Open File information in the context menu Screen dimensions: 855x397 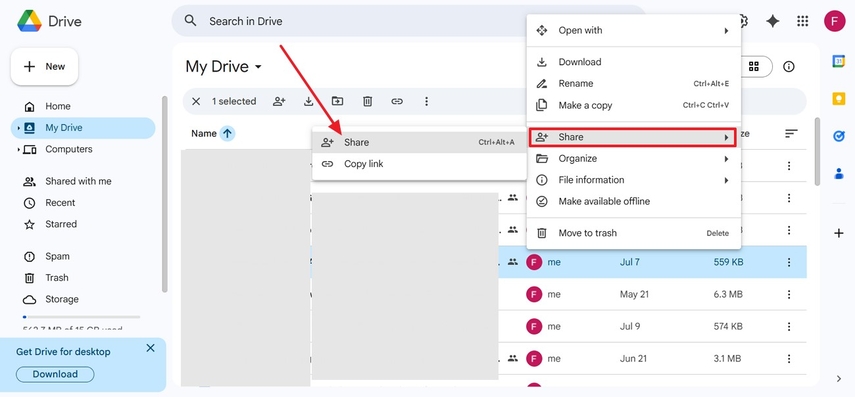pyautogui.click(x=634, y=180)
